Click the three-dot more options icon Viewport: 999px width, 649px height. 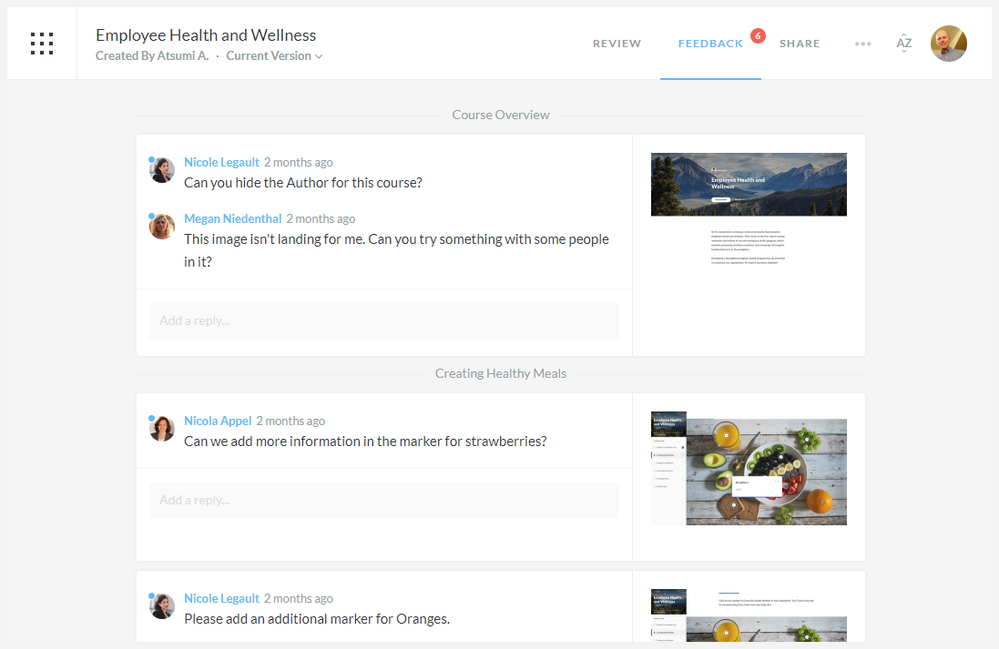(x=863, y=44)
